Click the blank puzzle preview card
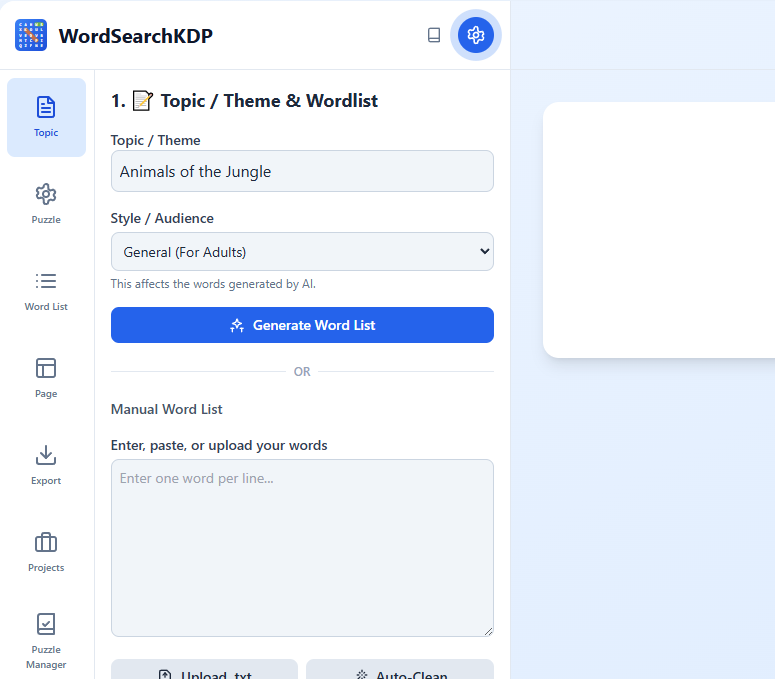Viewport: 775px width, 679px height. [x=660, y=230]
